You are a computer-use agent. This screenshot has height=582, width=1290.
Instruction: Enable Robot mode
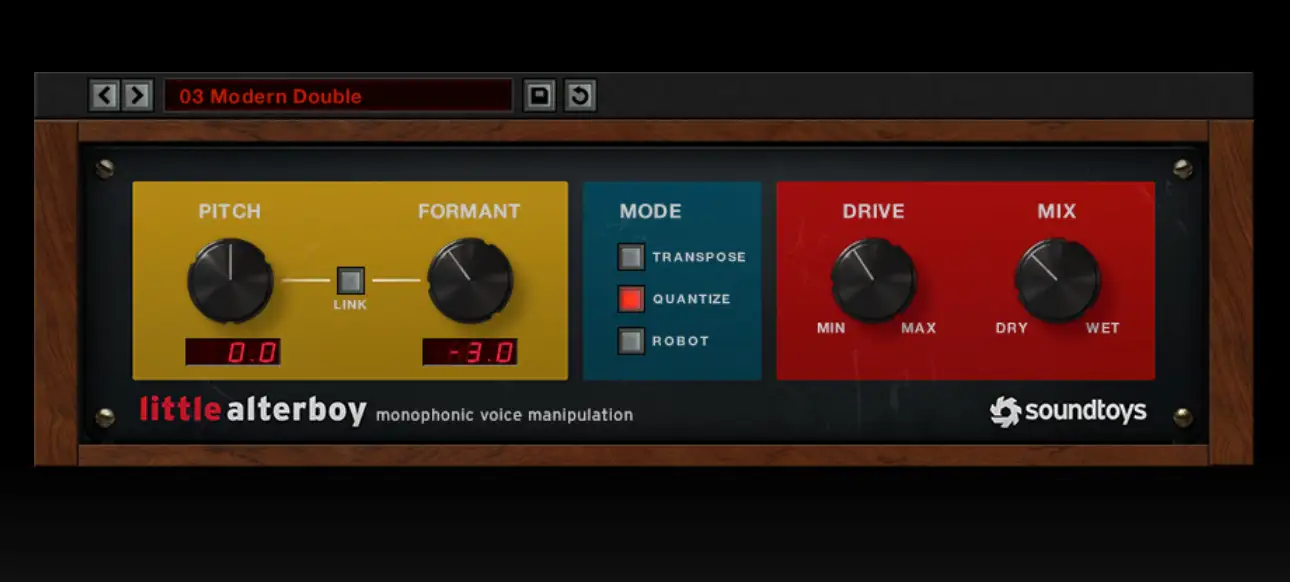(x=631, y=341)
